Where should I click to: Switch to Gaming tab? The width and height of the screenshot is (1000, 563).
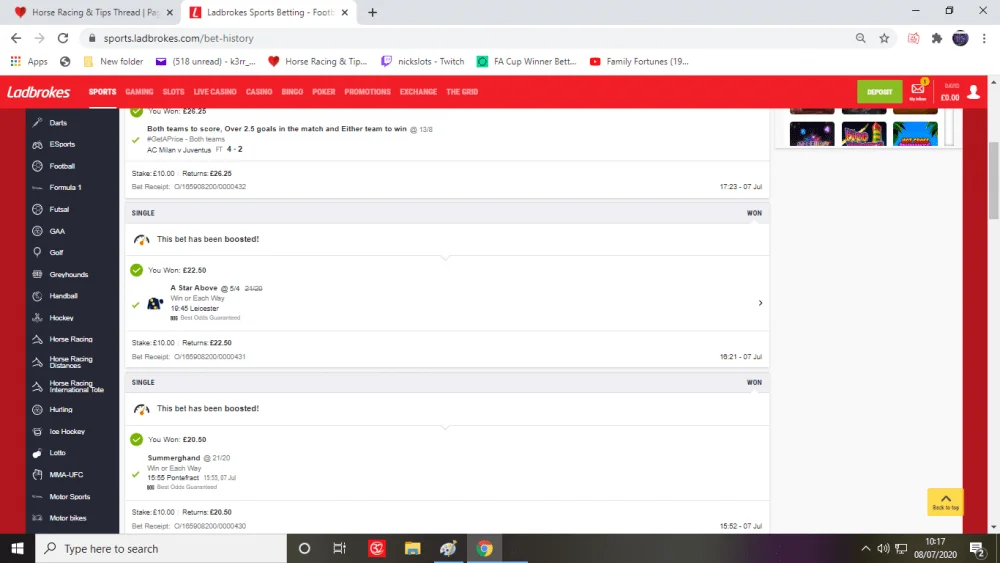pyautogui.click(x=139, y=92)
